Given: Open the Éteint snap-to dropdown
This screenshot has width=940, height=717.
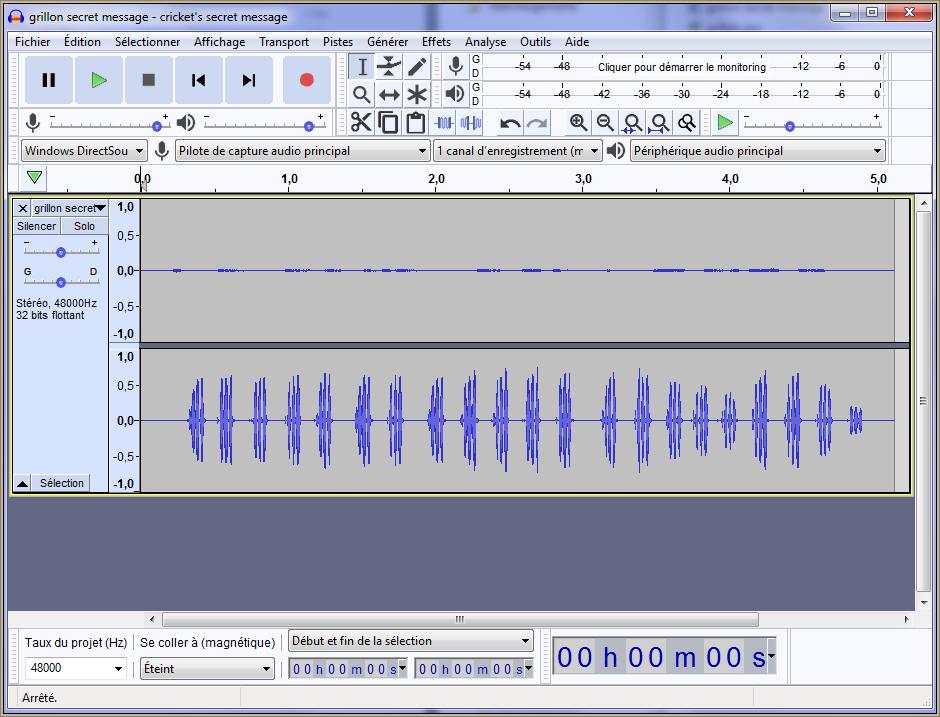Looking at the screenshot, I should click(x=207, y=668).
